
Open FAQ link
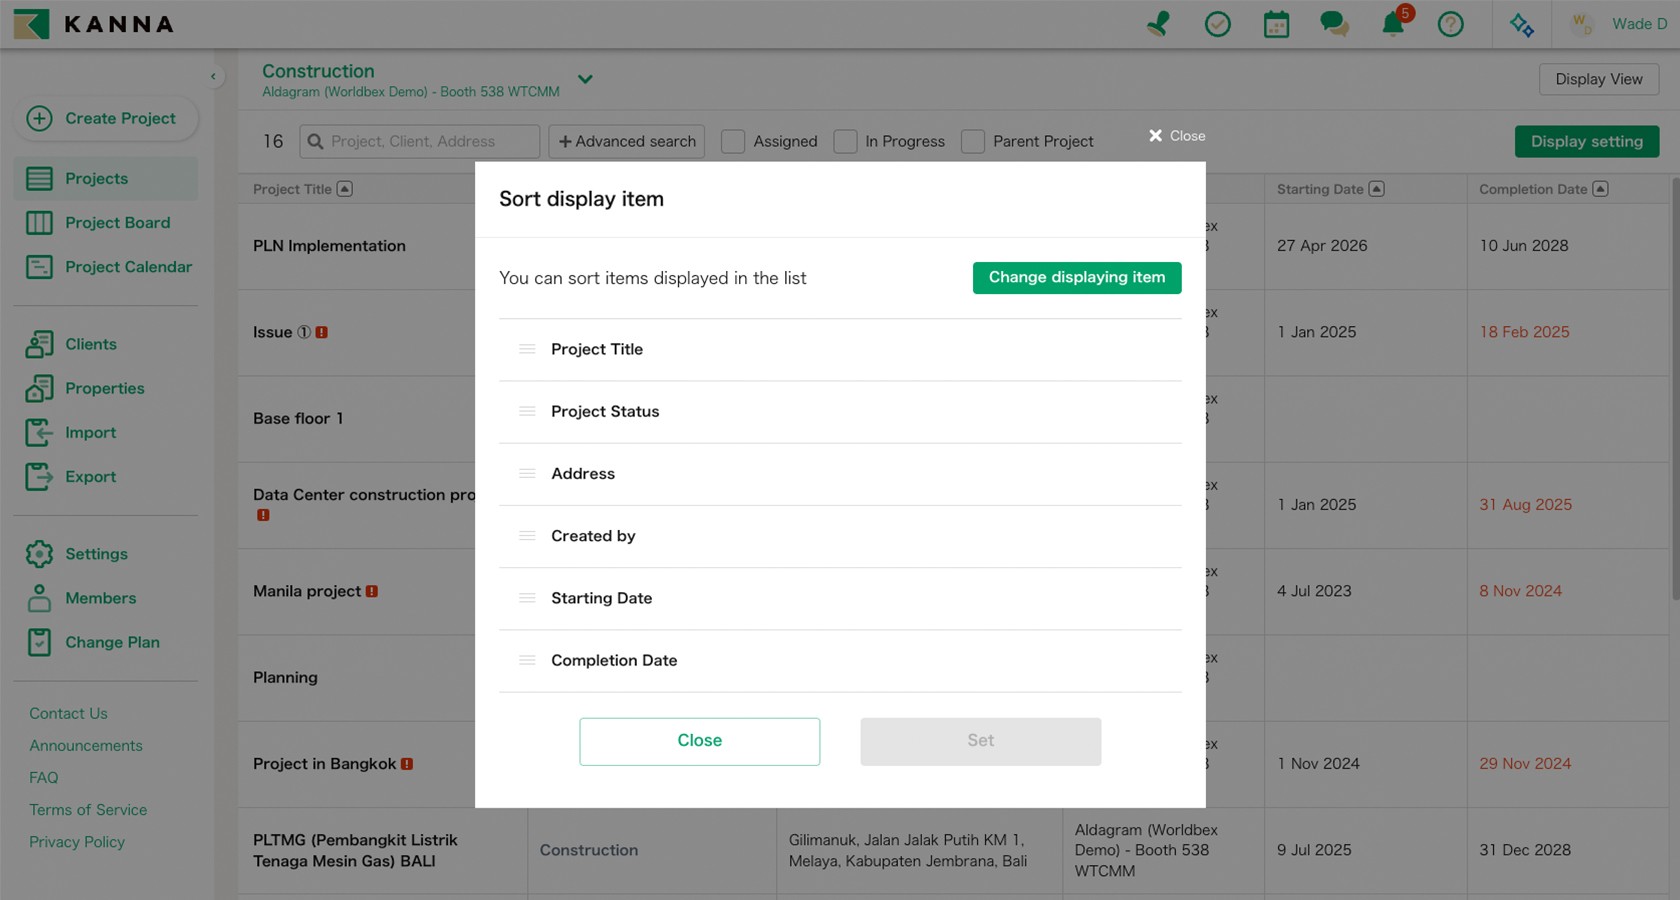44,777
